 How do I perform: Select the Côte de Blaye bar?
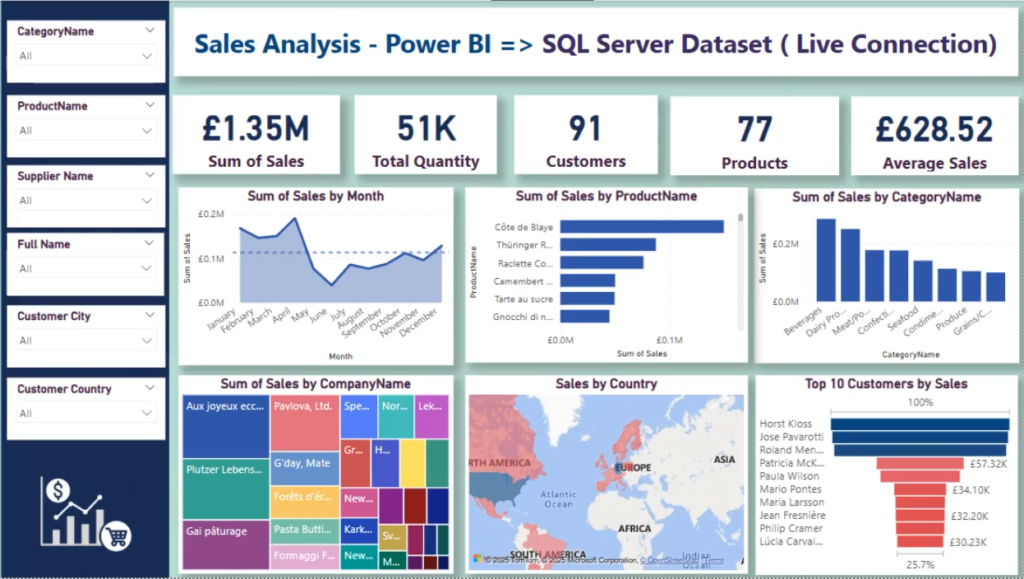tap(641, 227)
